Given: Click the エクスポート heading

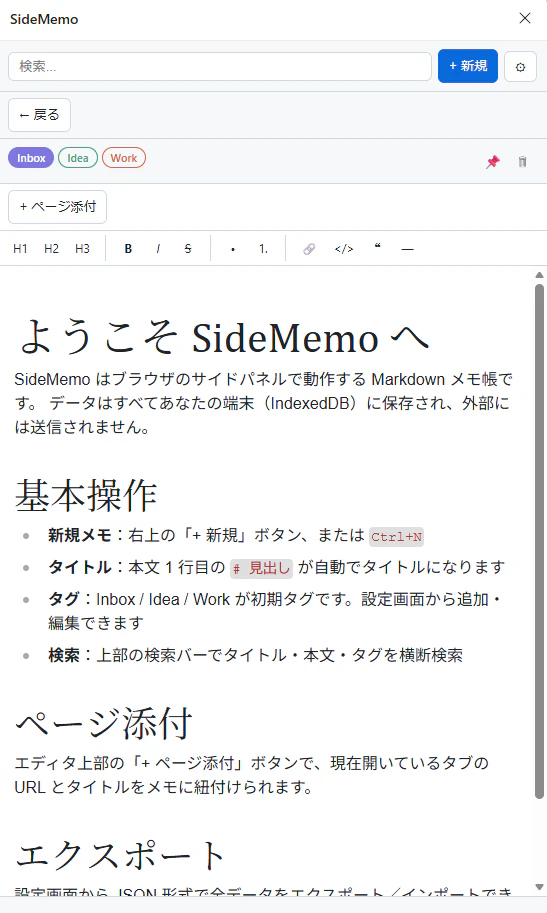Looking at the screenshot, I should tap(120, 855).
